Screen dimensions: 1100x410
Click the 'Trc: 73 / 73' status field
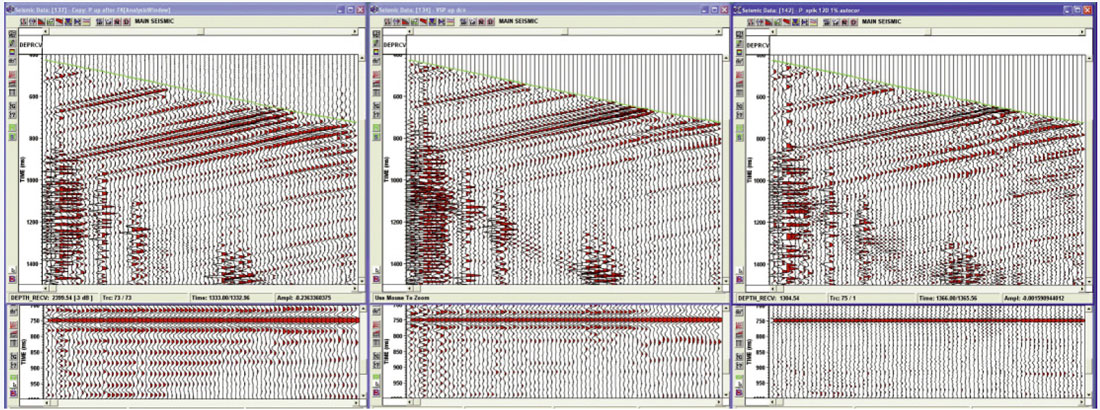pyautogui.click(x=144, y=298)
